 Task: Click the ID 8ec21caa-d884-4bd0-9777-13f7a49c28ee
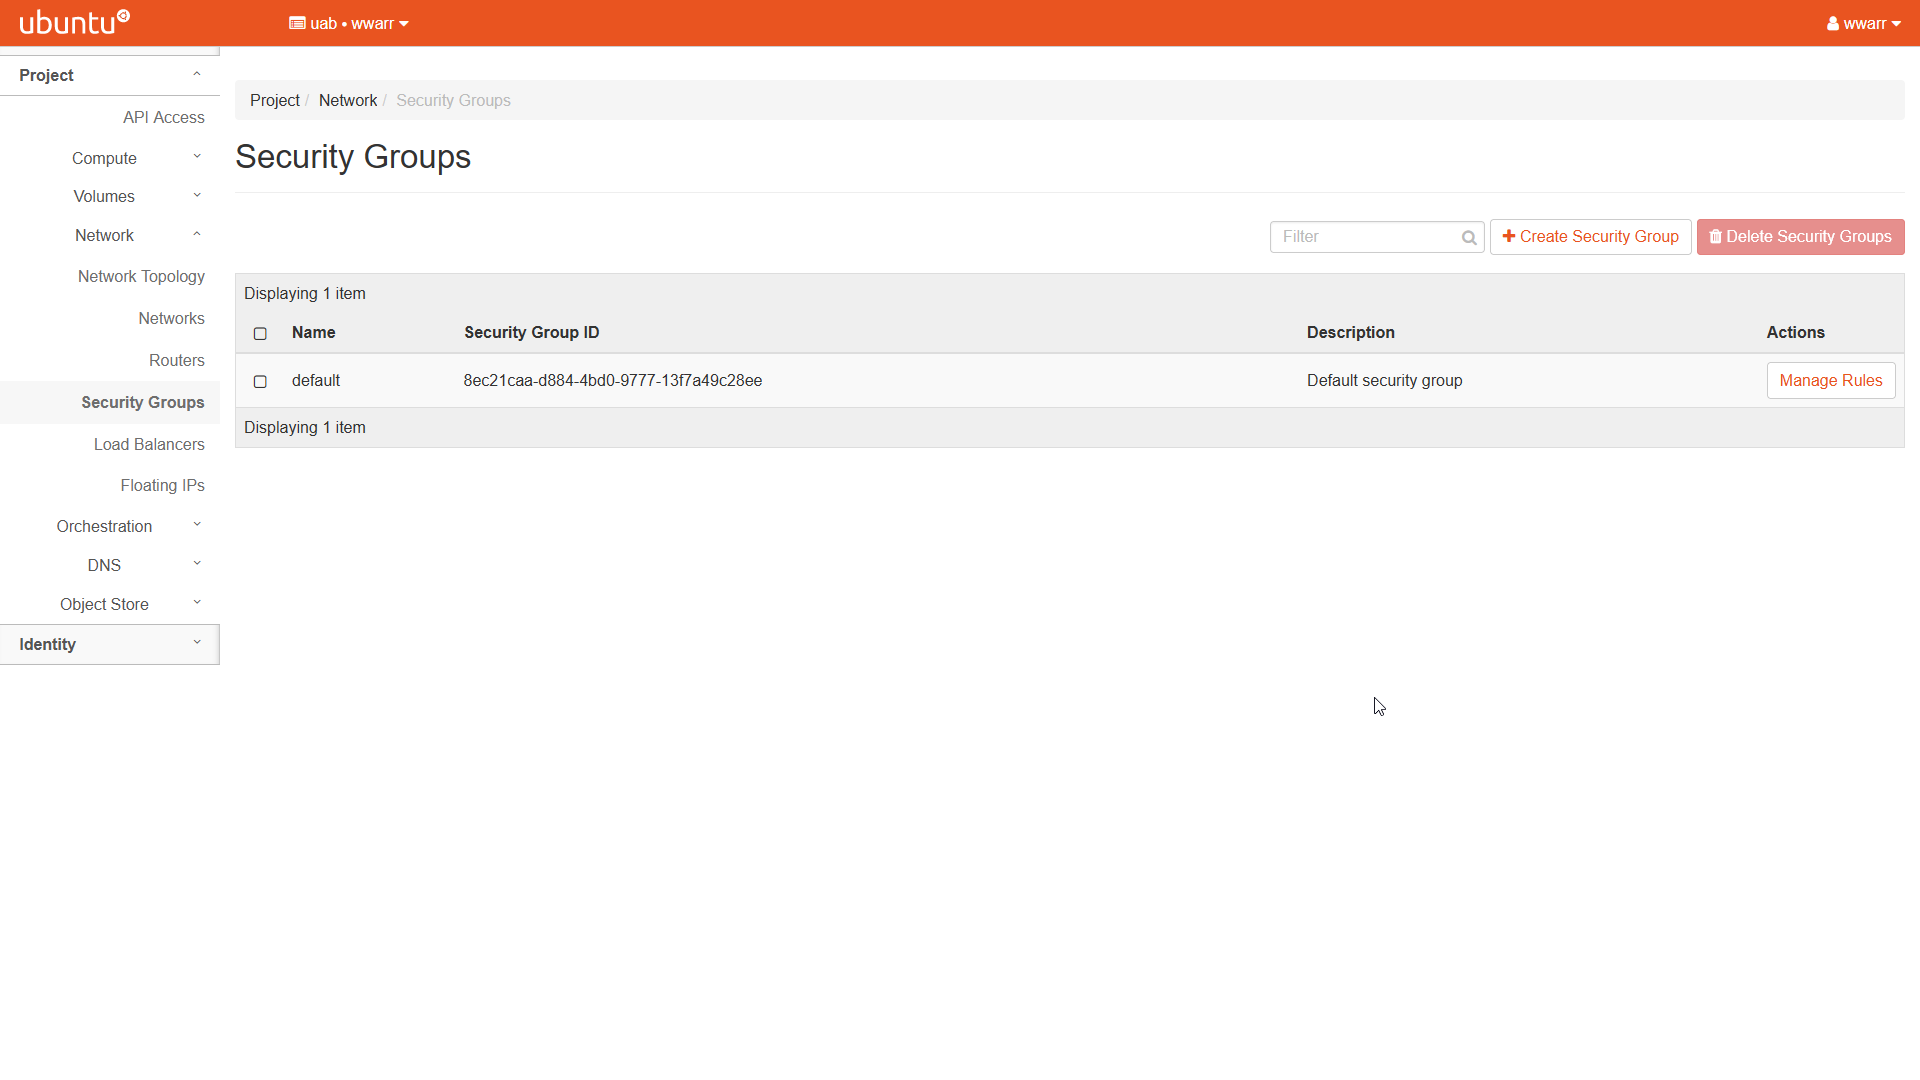[613, 380]
